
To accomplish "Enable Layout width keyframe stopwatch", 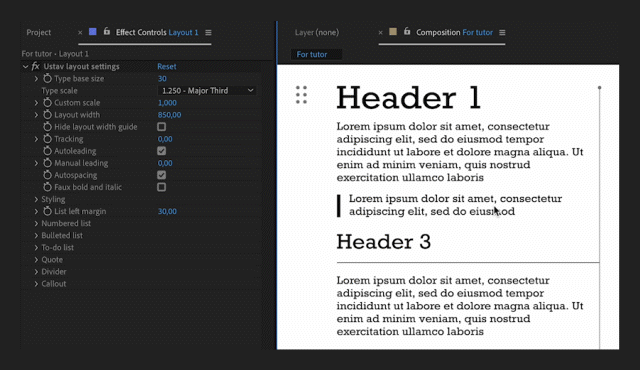I will pyautogui.click(x=47, y=115).
